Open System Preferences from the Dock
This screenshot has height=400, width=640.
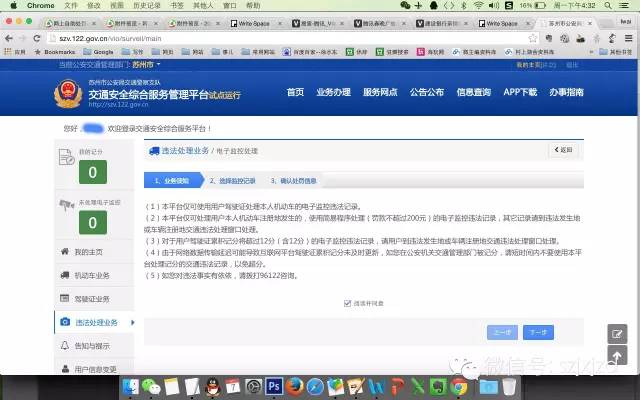(x=253, y=386)
